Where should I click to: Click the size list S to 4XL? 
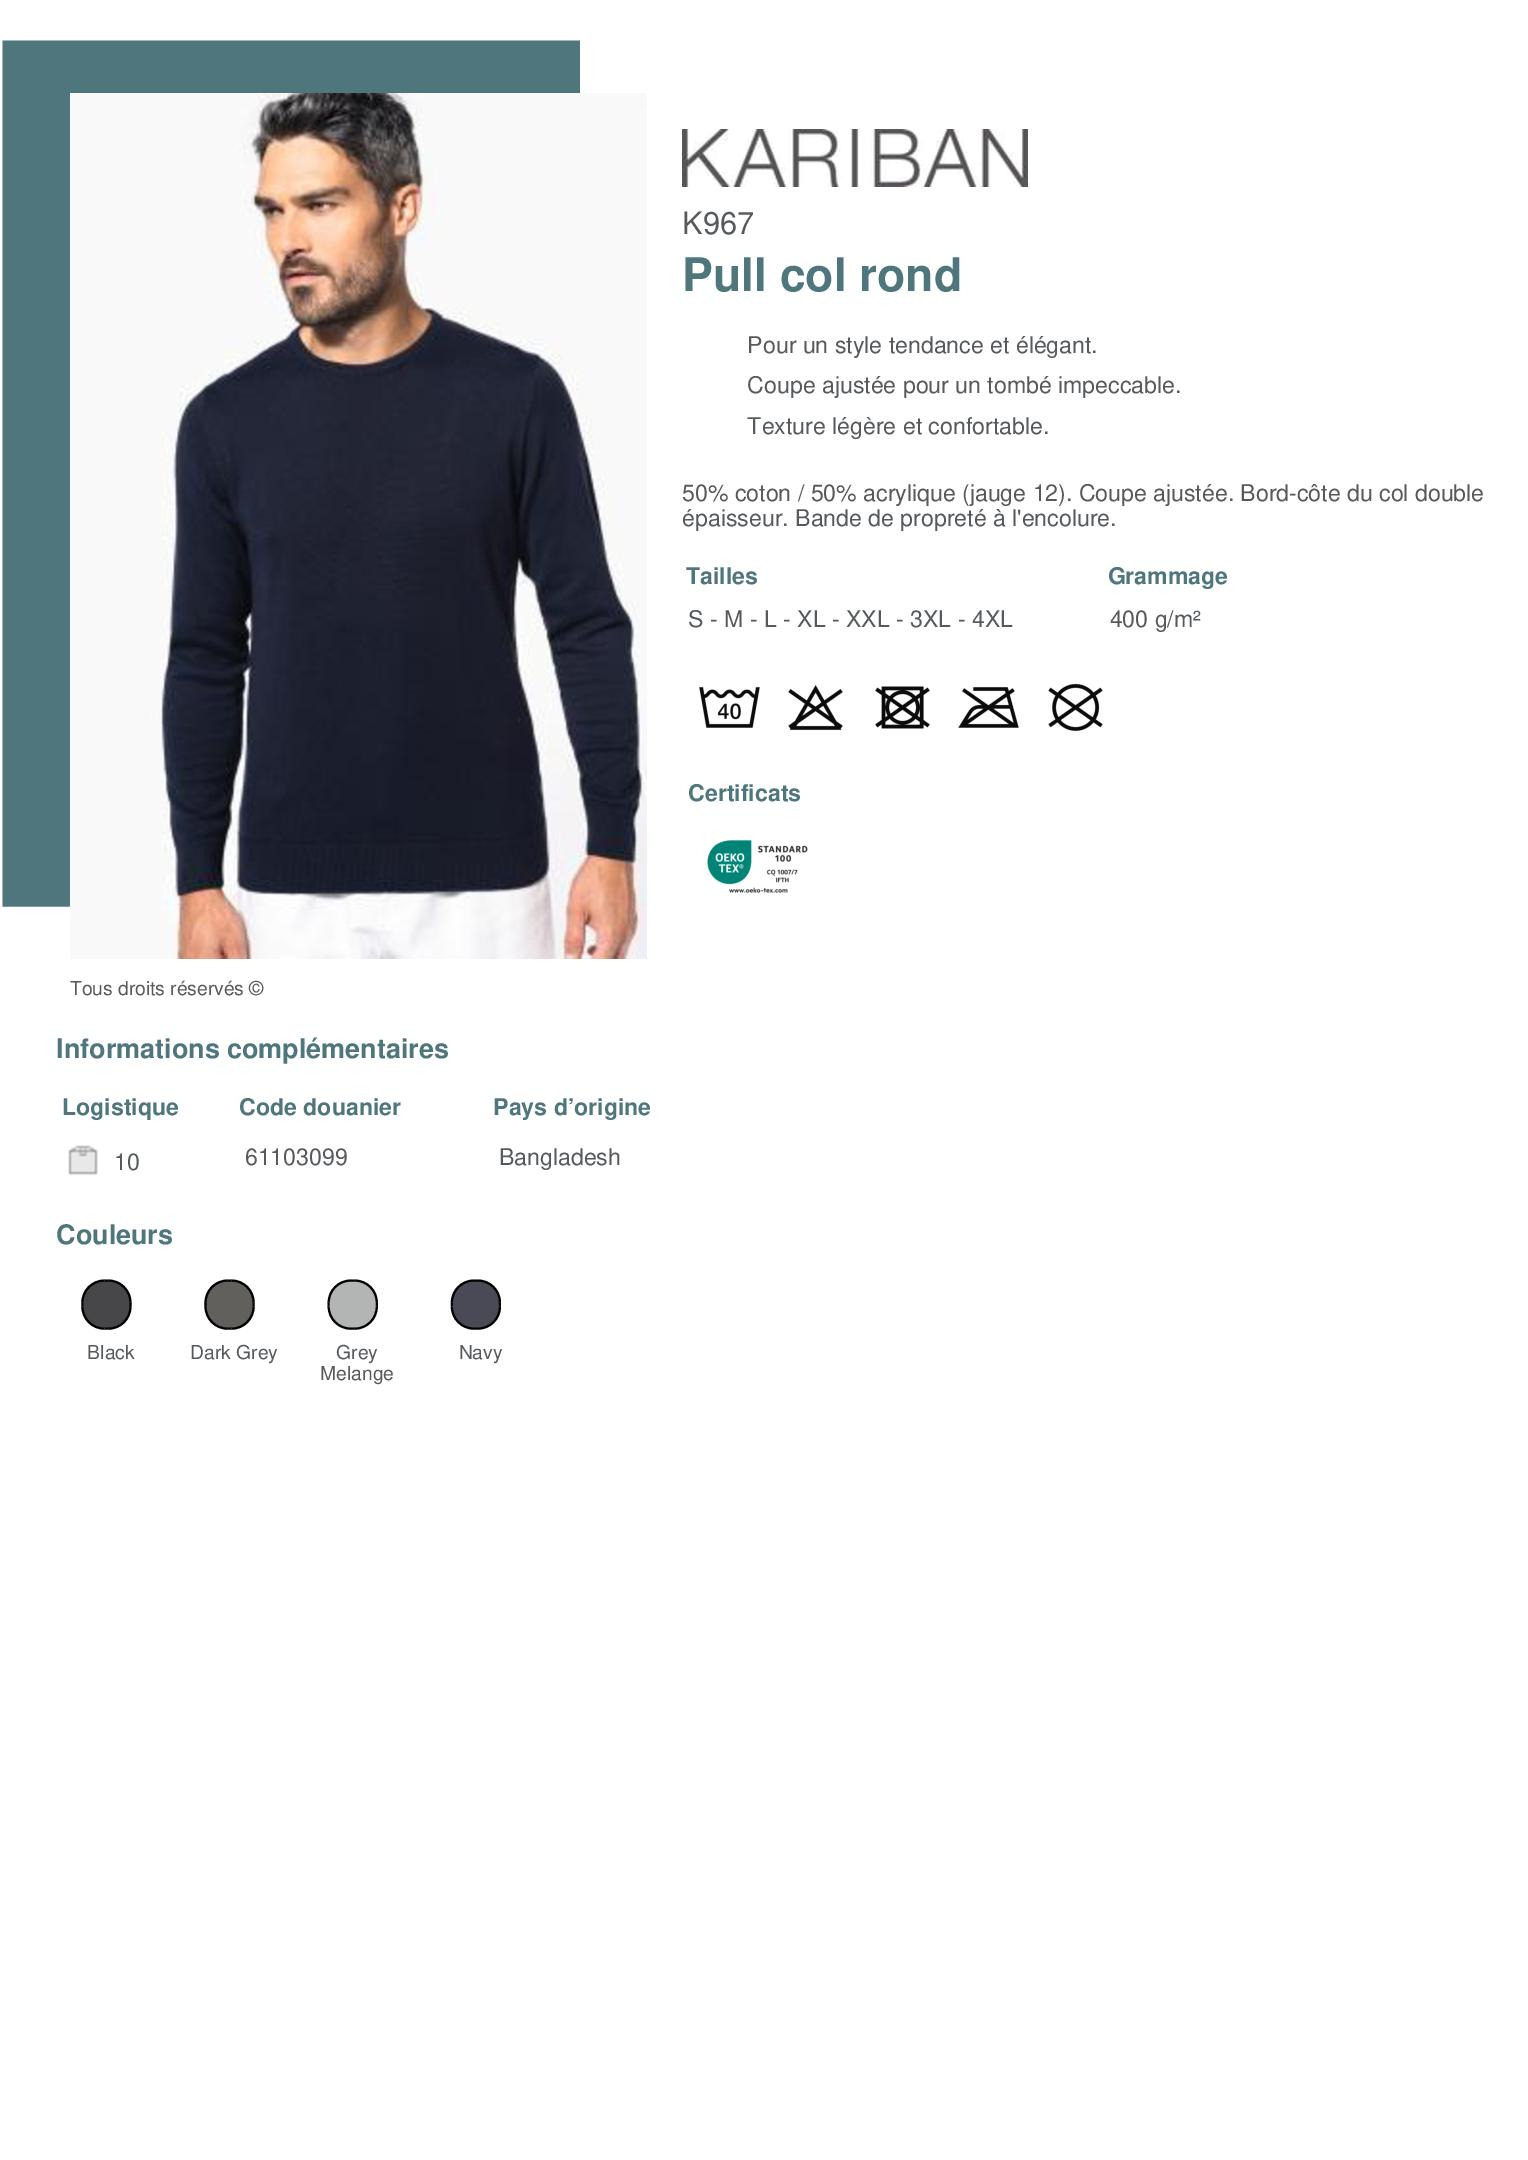(850, 619)
